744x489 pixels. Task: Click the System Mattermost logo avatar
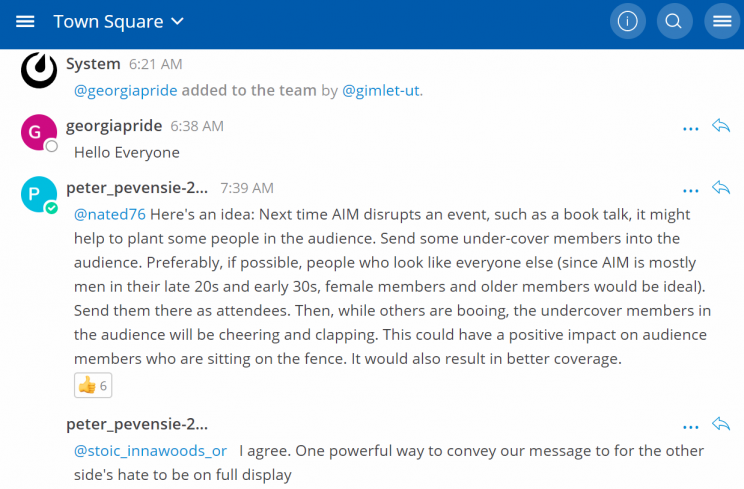pos(39,70)
